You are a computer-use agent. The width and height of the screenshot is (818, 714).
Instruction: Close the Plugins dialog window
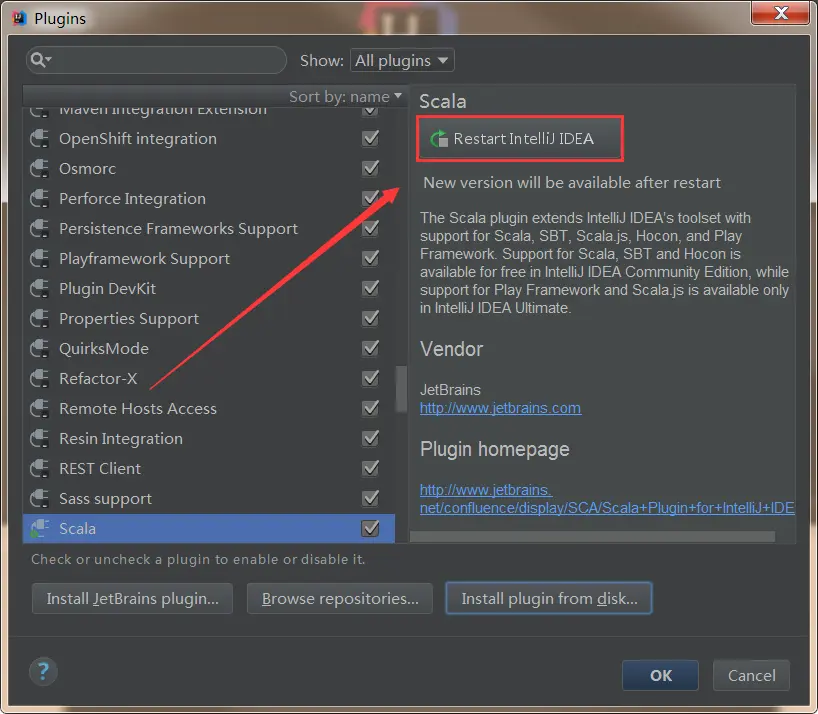tap(781, 13)
